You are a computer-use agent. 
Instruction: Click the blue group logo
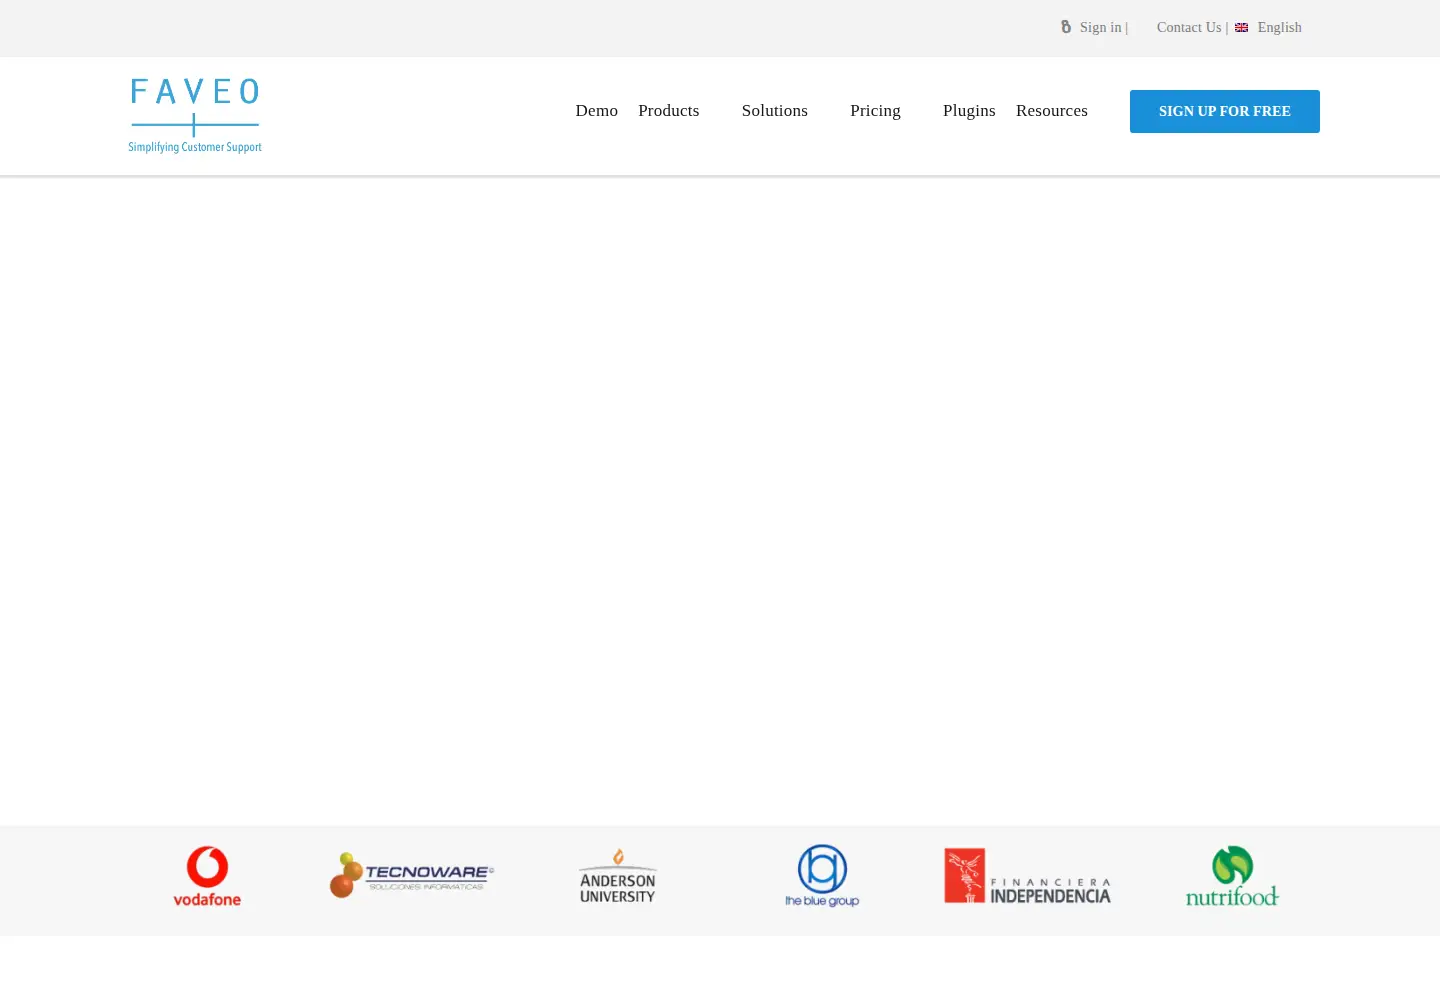(822, 876)
